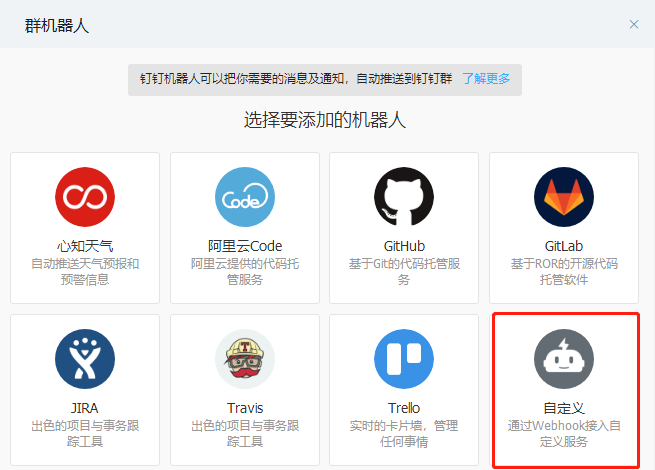Image resolution: width=655 pixels, height=470 pixels.
Task: Click the GitLab title label
Action: [x=564, y=246]
